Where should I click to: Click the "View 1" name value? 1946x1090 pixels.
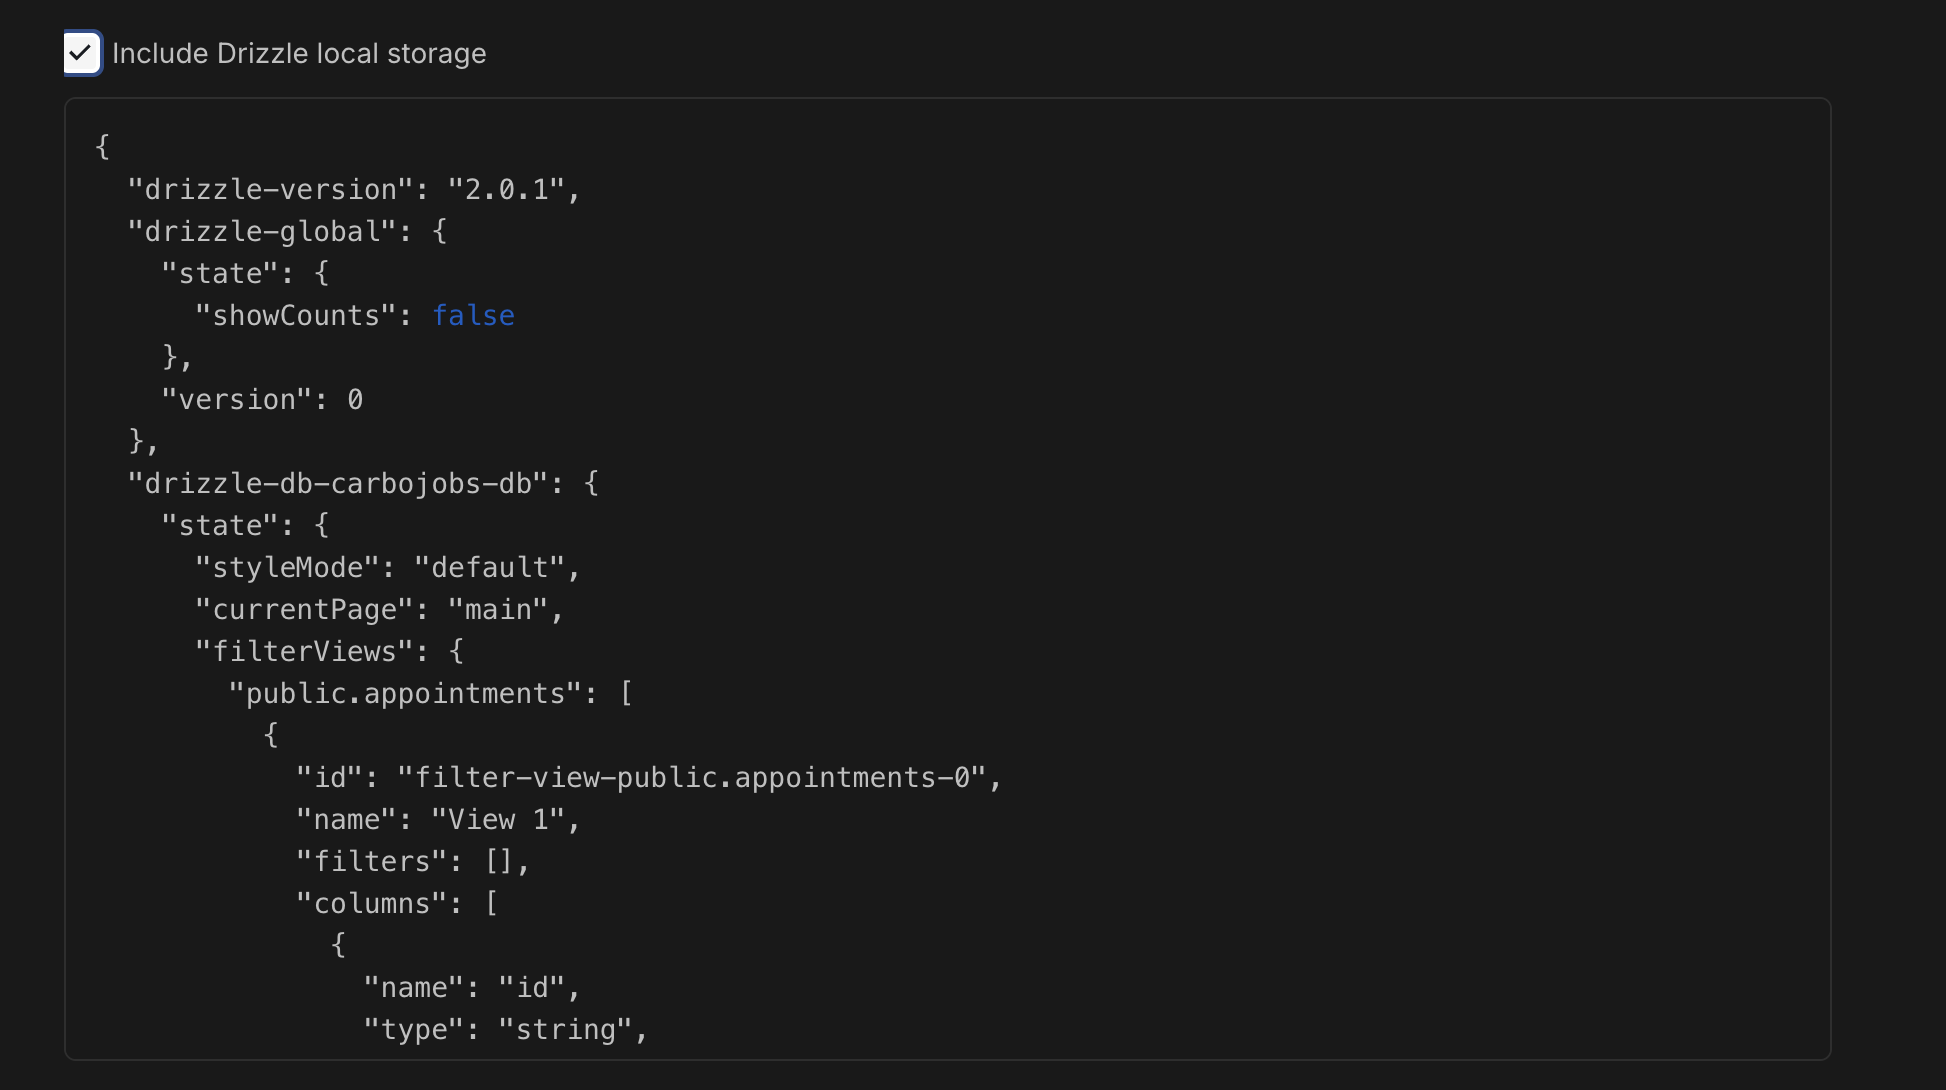coord(498,819)
